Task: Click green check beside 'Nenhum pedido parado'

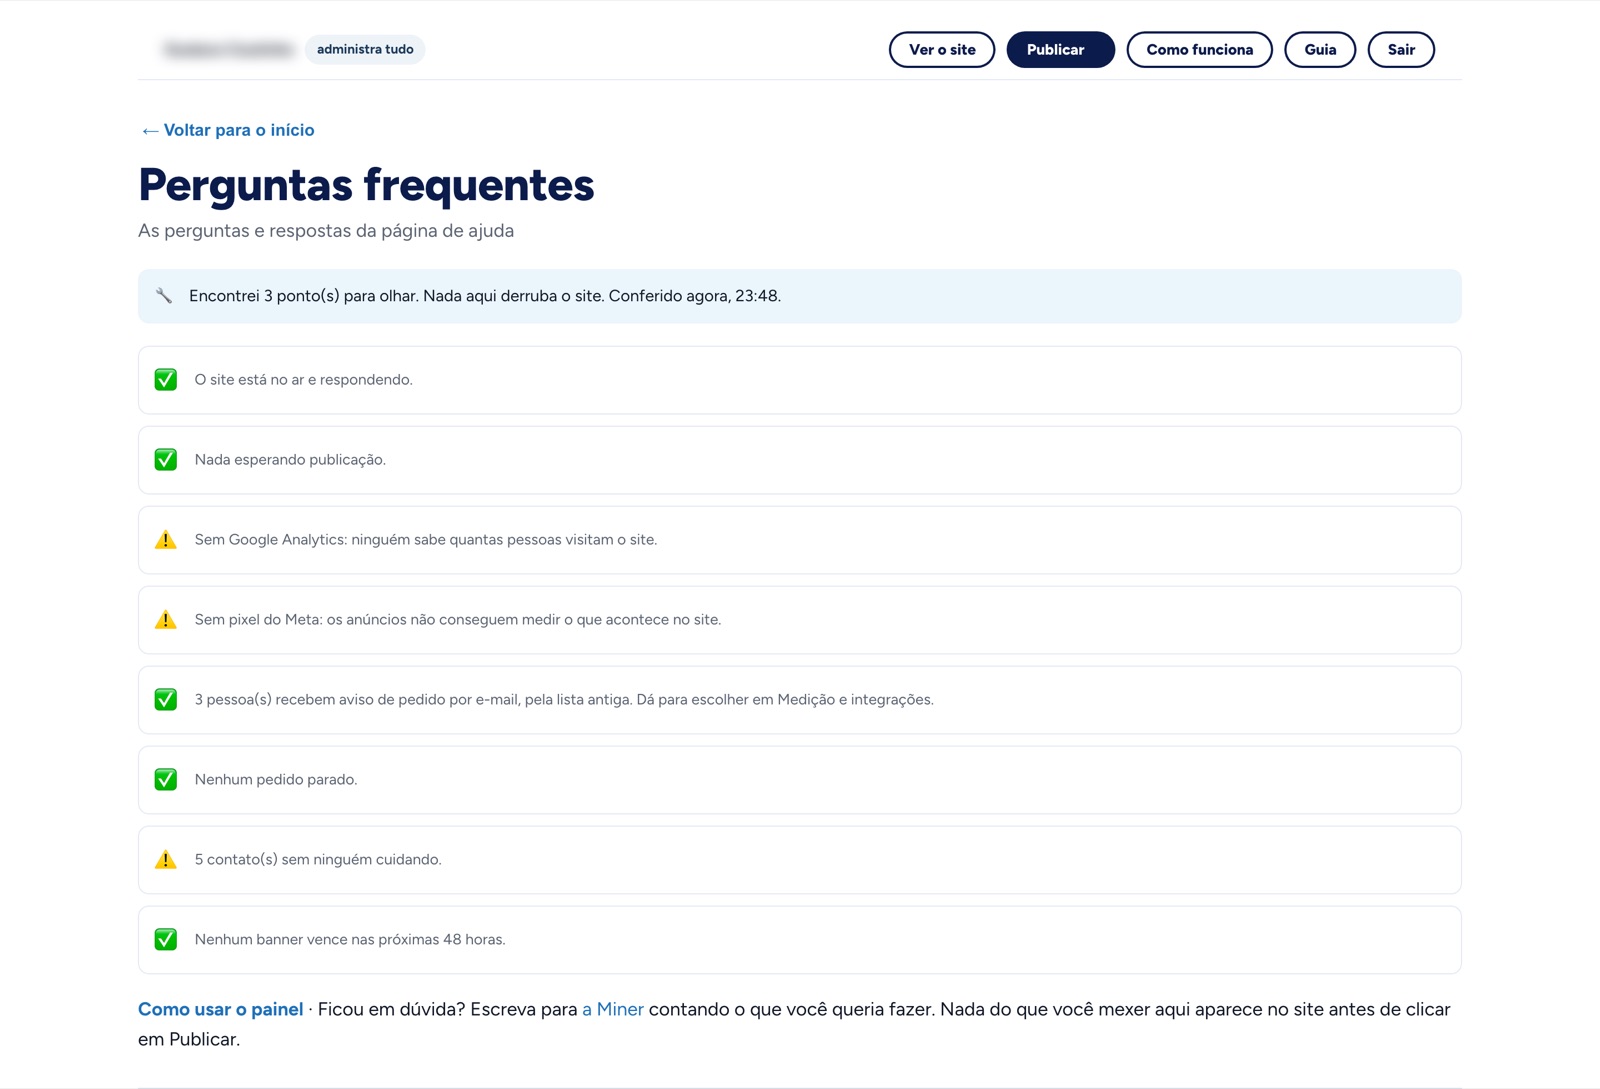Action: tap(166, 780)
